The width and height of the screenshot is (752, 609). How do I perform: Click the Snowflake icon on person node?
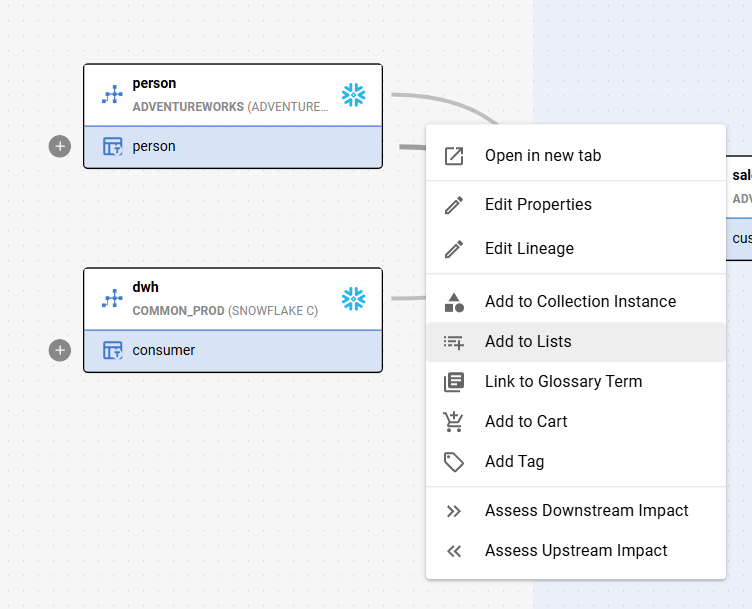pos(353,95)
